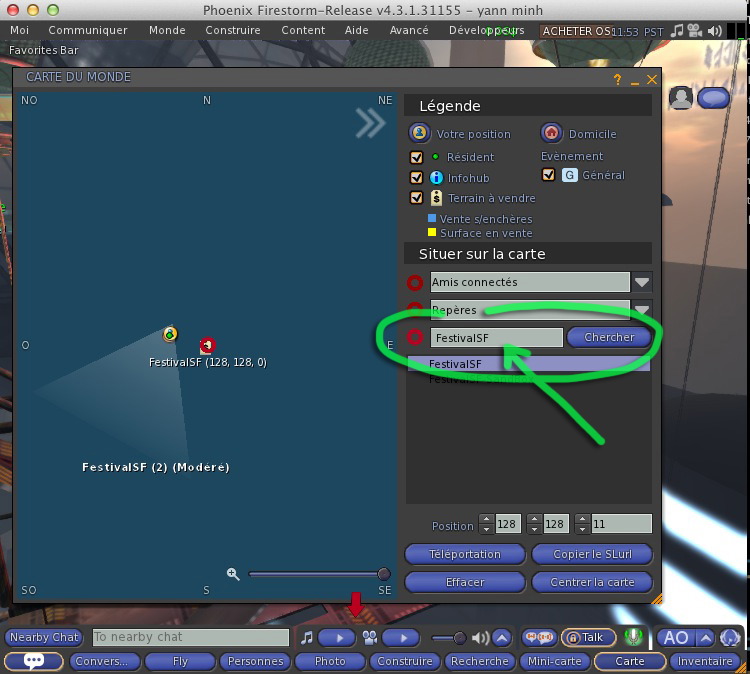Click the speech bubble button at bottom left

[33, 661]
